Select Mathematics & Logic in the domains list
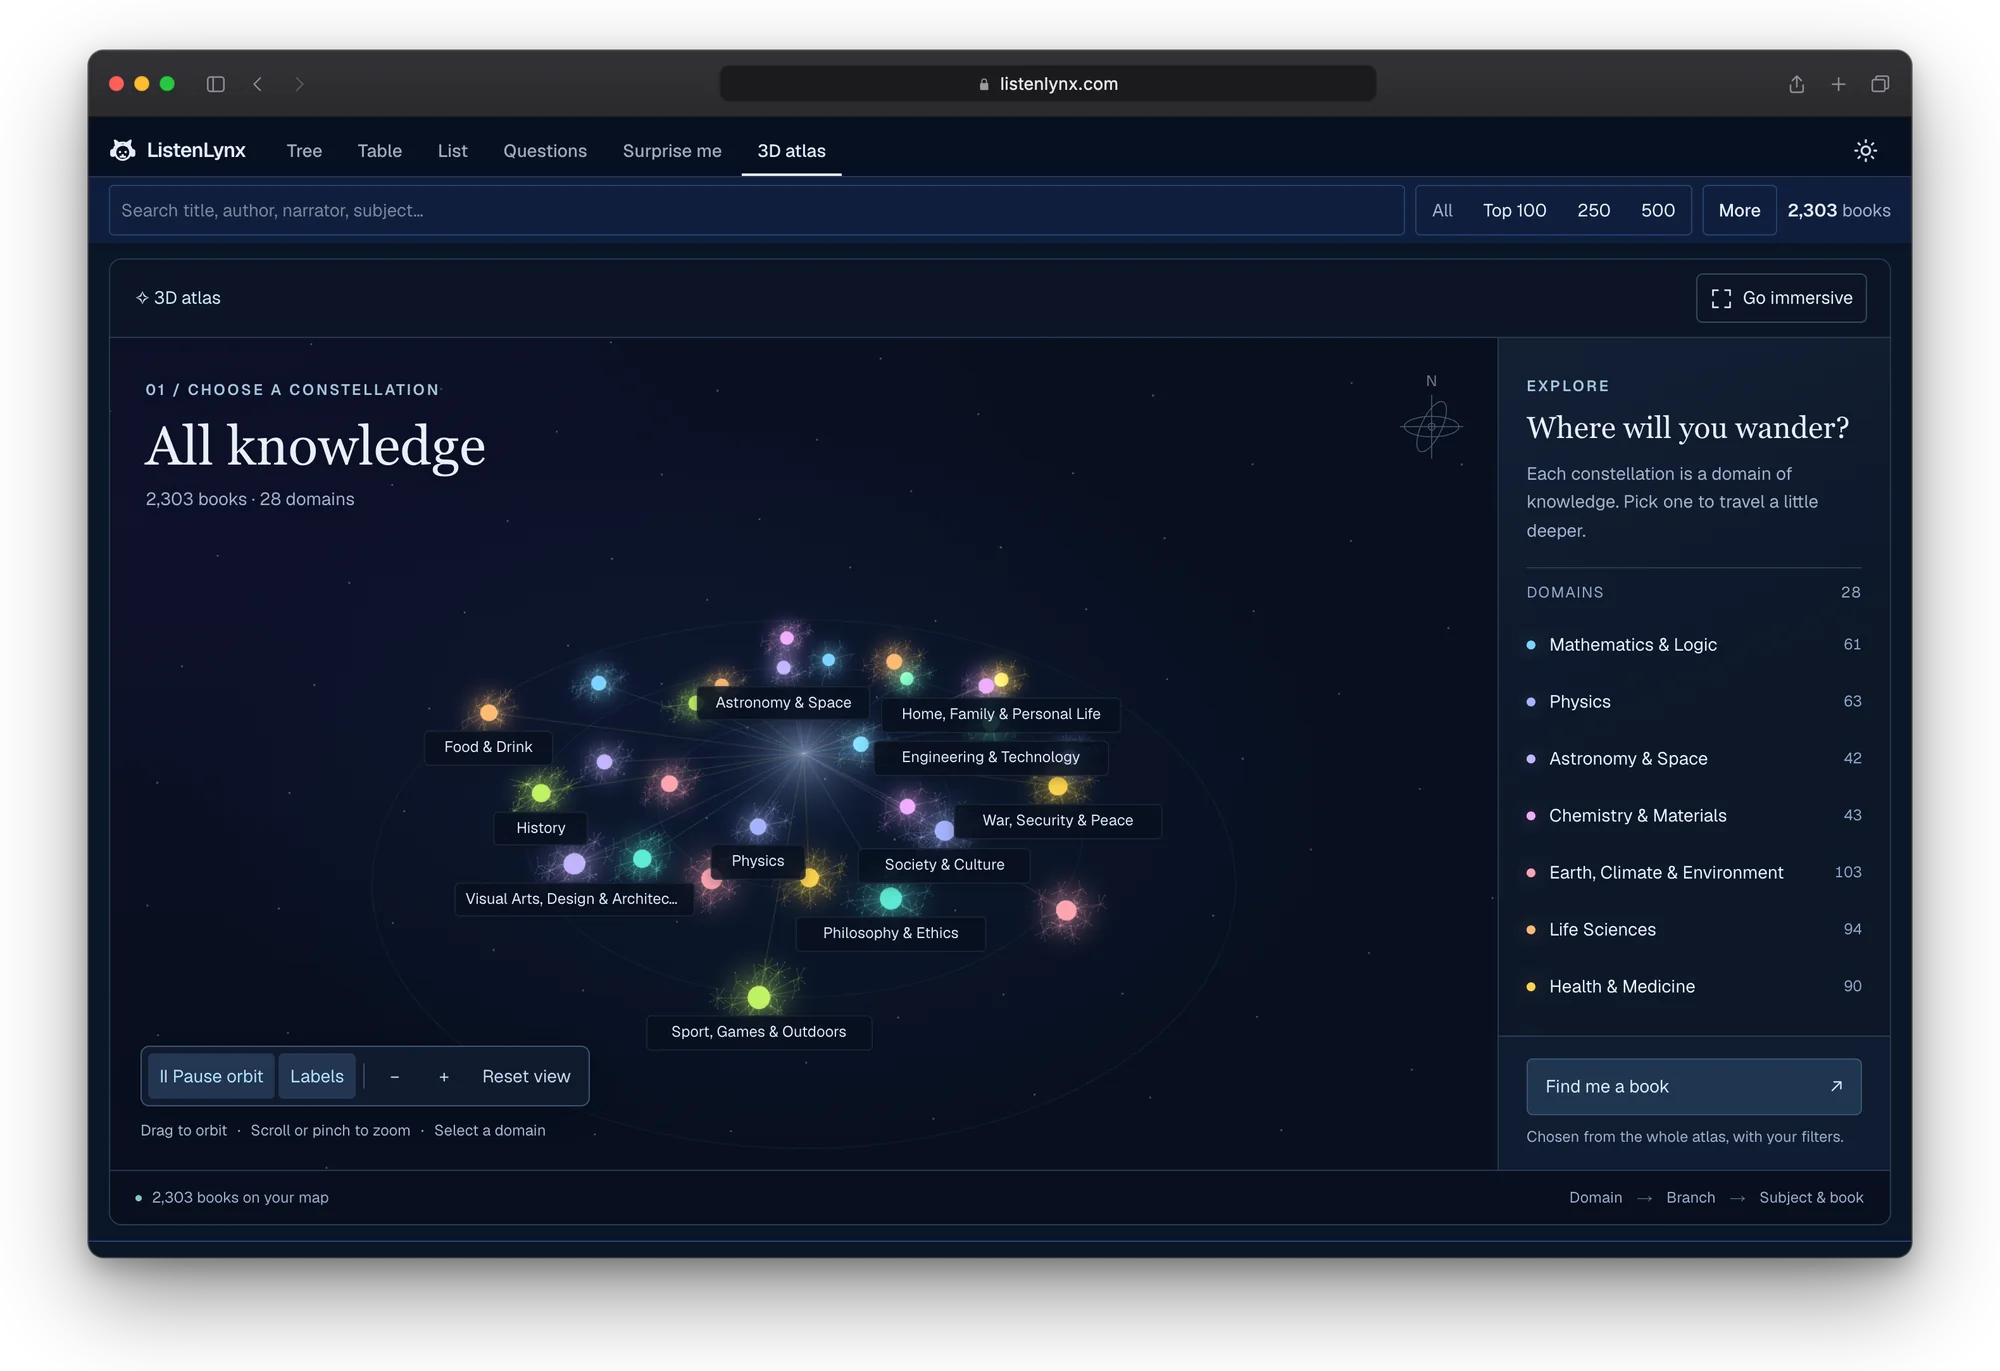The width and height of the screenshot is (2000, 1371). pyautogui.click(x=1693, y=645)
